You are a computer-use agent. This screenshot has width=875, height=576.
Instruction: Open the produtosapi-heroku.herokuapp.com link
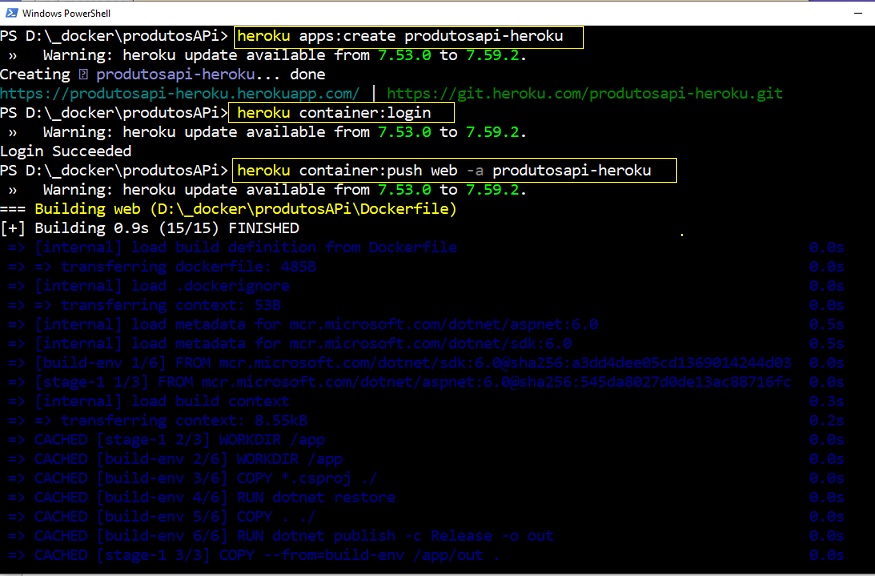click(x=180, y=93)
